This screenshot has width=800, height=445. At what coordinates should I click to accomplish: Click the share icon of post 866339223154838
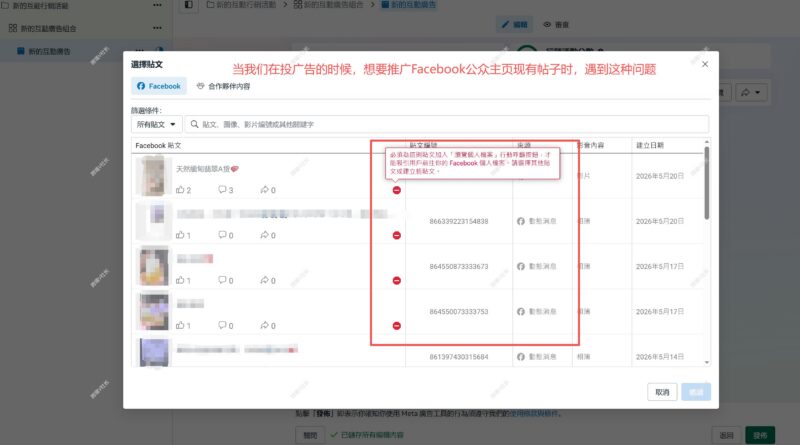click(264, 235)
